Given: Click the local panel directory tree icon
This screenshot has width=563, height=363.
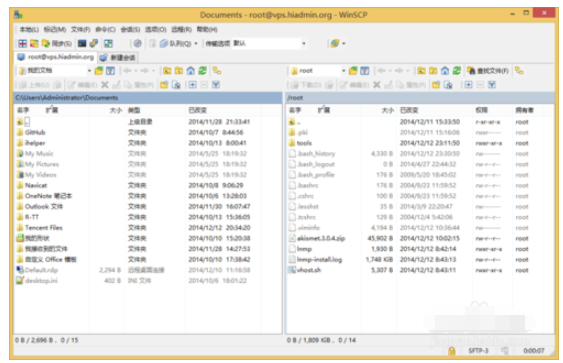Looking at the screenshot, I should 217,71.
